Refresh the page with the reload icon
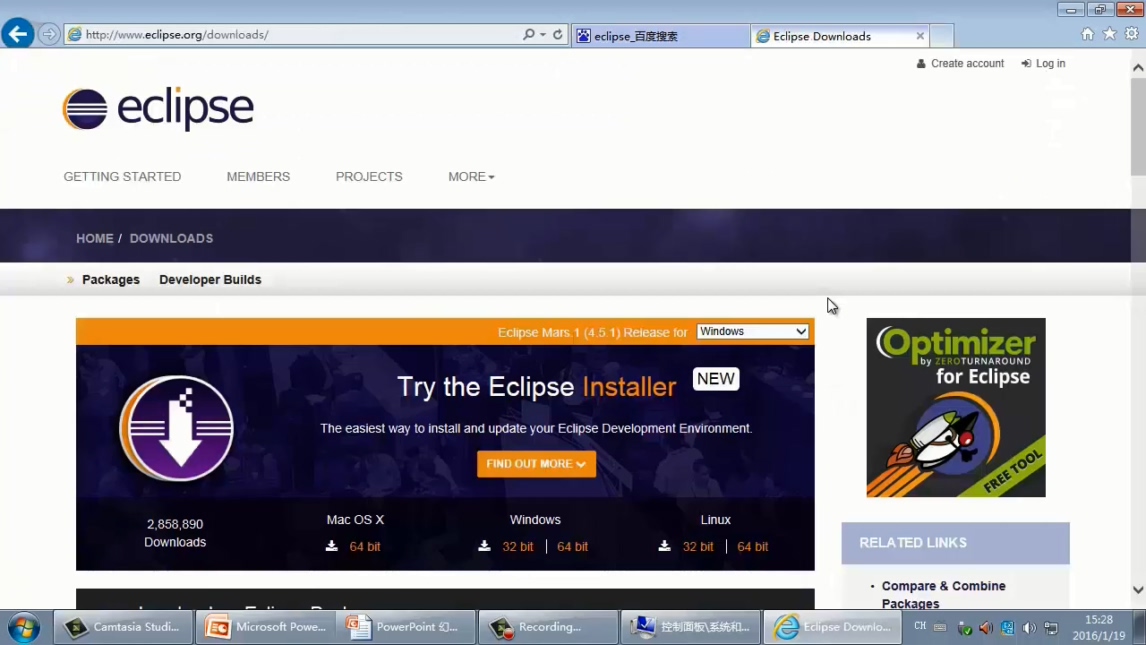Viewport: 1146px width, 645px height. tap(558, 34)
